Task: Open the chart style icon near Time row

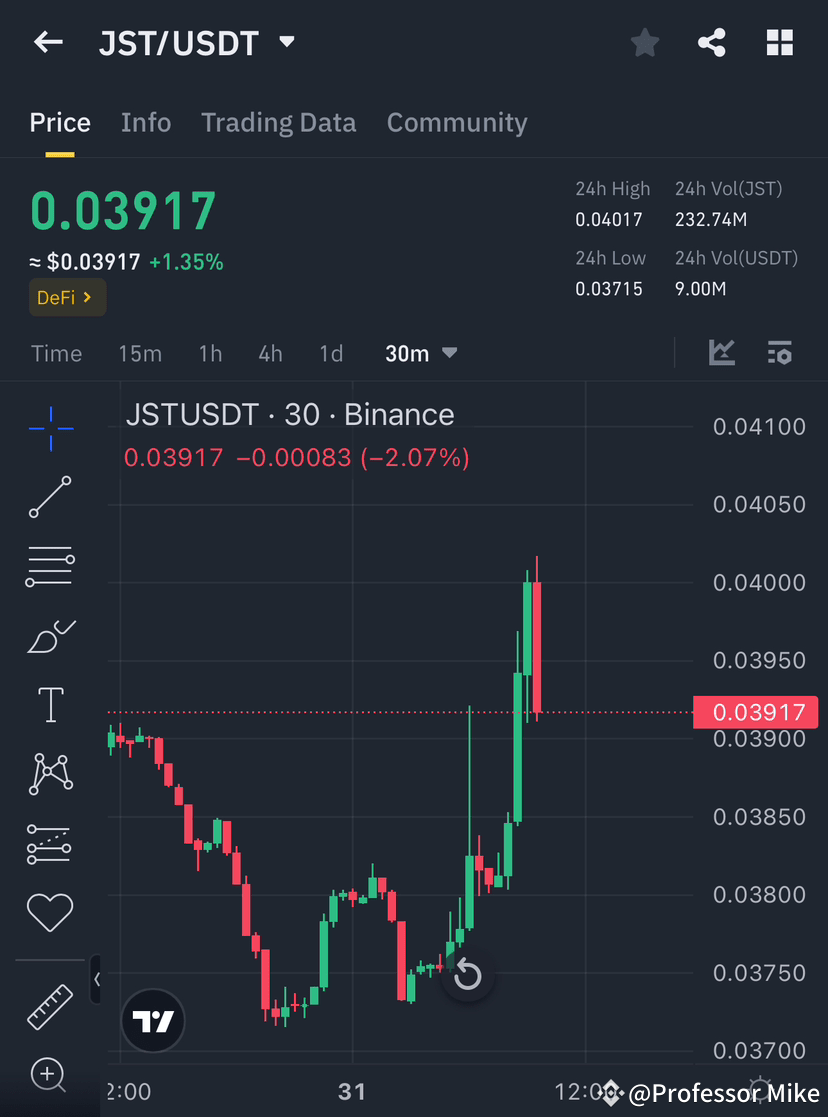Action: coord(721,353)
